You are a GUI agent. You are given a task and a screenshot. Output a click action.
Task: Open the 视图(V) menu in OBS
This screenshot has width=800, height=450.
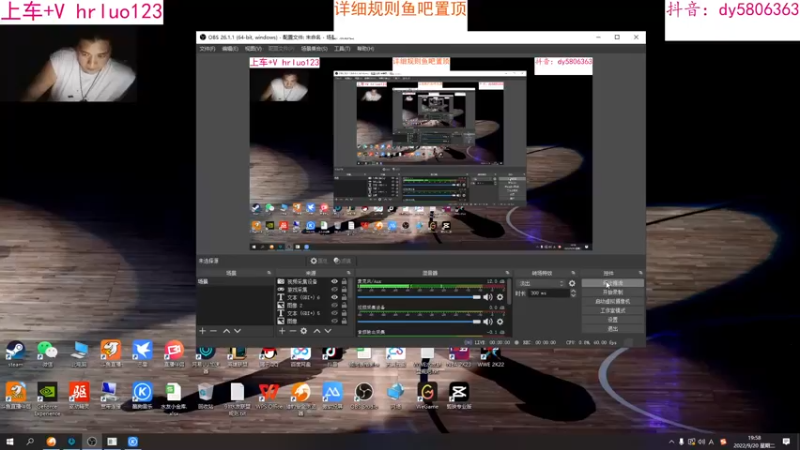point(253,49)
